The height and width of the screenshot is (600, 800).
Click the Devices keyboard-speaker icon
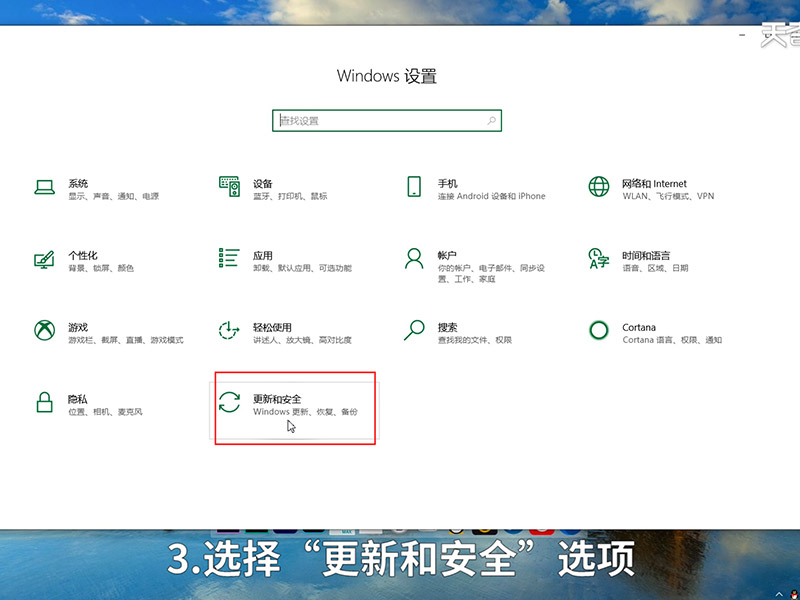coord(229,187)
